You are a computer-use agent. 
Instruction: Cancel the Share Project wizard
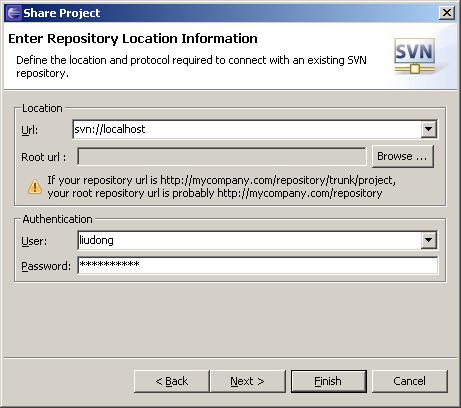click(410, 381)
